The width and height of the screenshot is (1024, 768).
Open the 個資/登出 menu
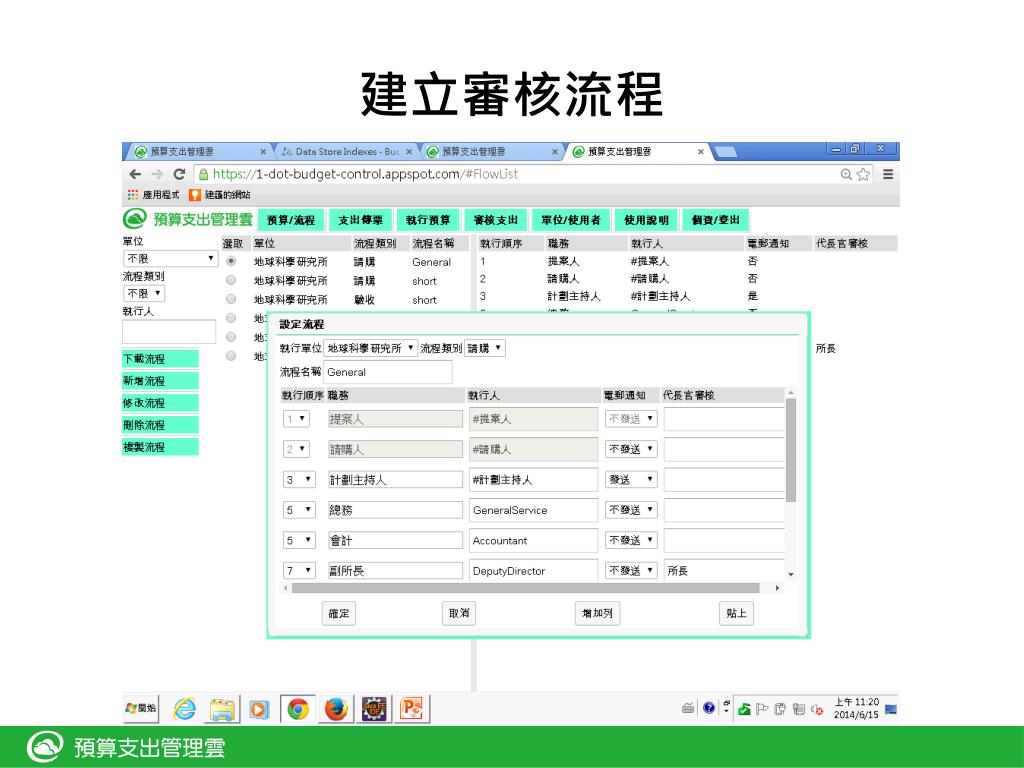click(716, 220)
